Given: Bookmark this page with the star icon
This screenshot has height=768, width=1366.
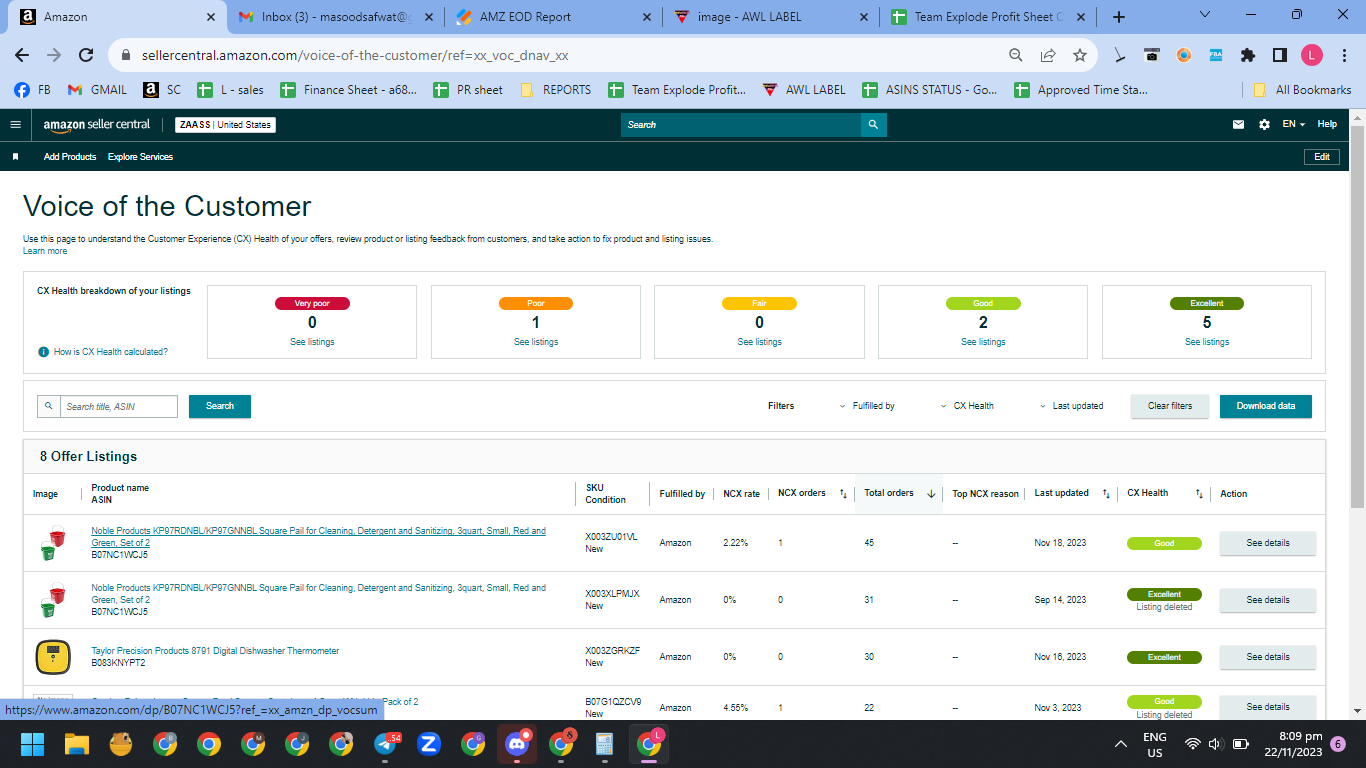Looking at the screenshot, I should tap(1080, 55).
